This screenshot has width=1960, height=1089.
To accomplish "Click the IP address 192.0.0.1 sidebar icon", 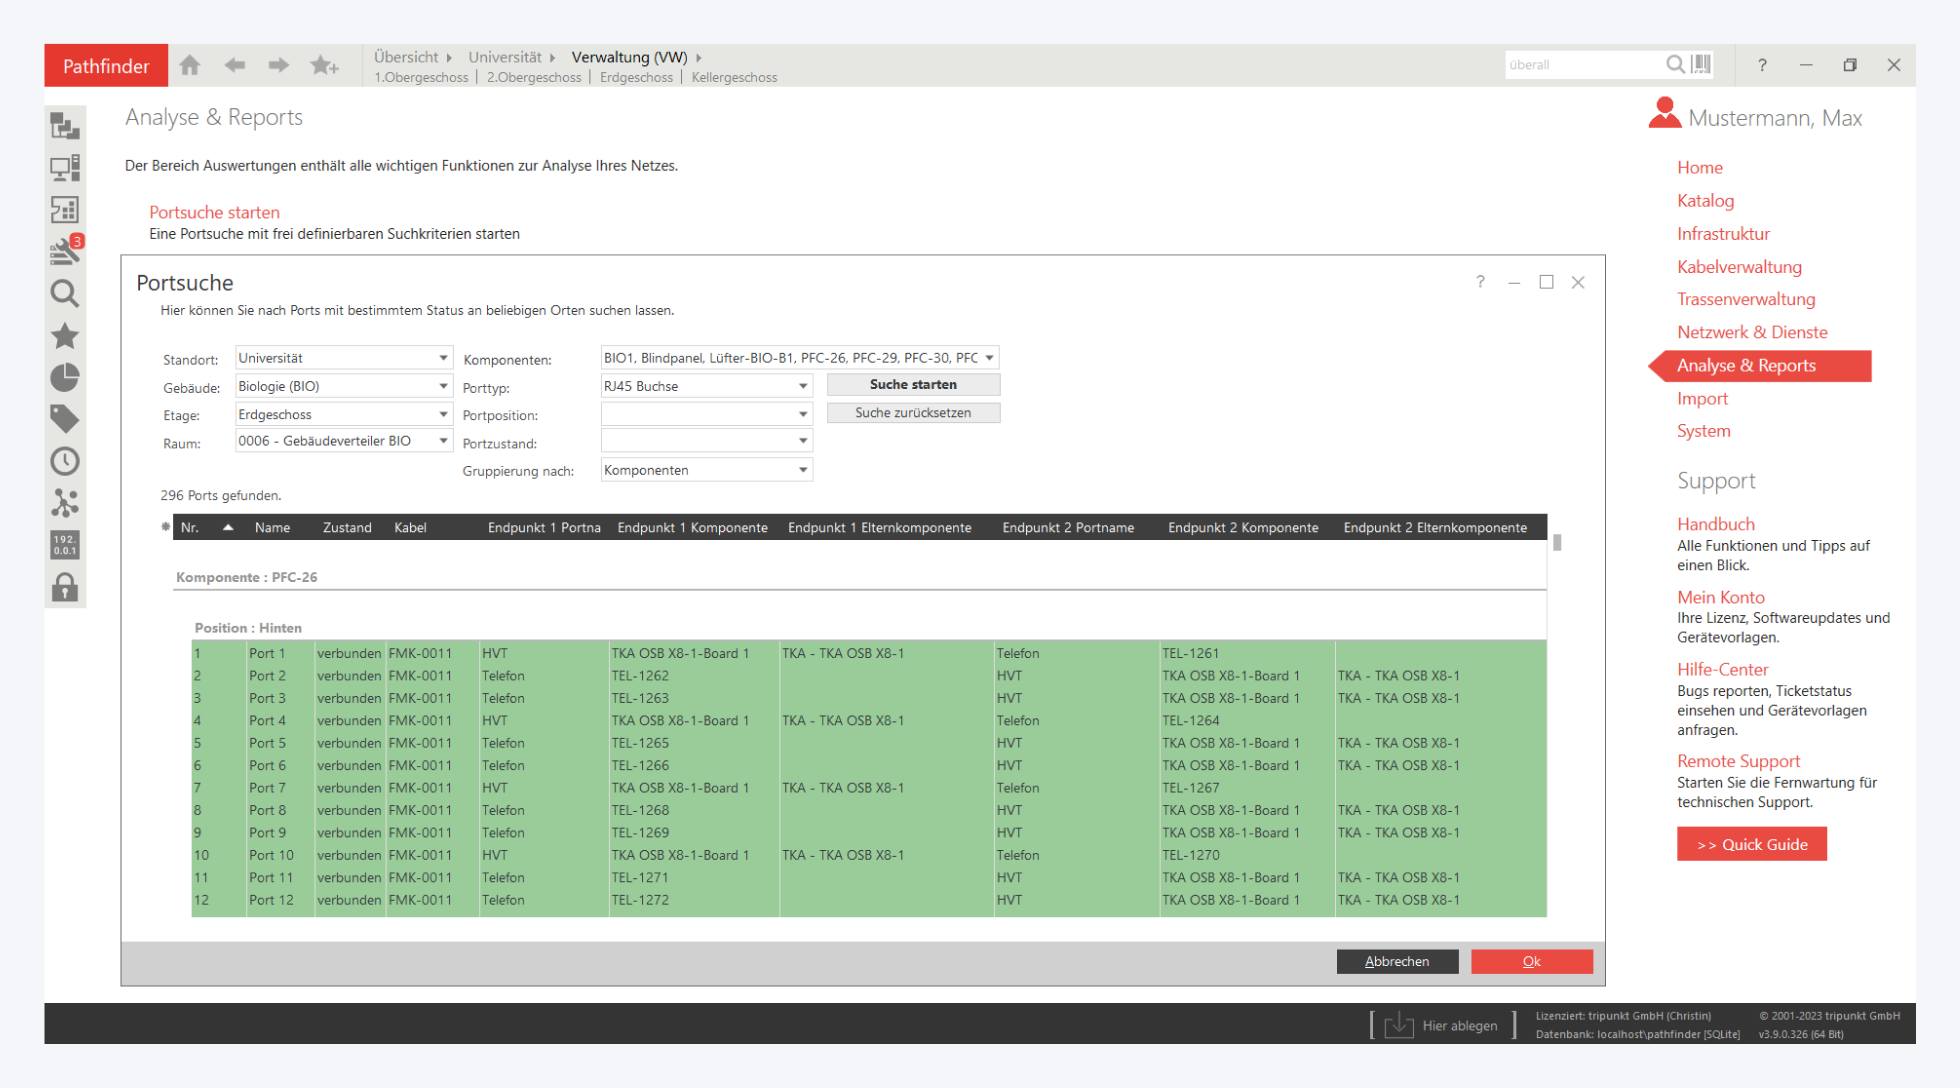I will [65, 545].
